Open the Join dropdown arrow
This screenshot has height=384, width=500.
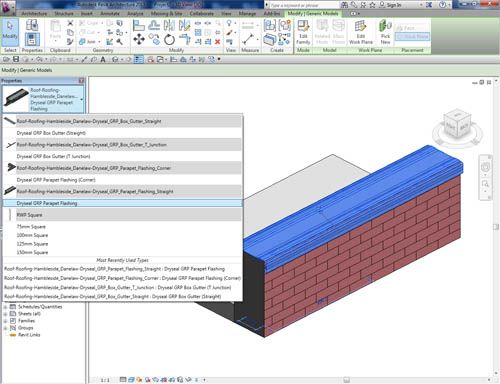pos(99,42)
